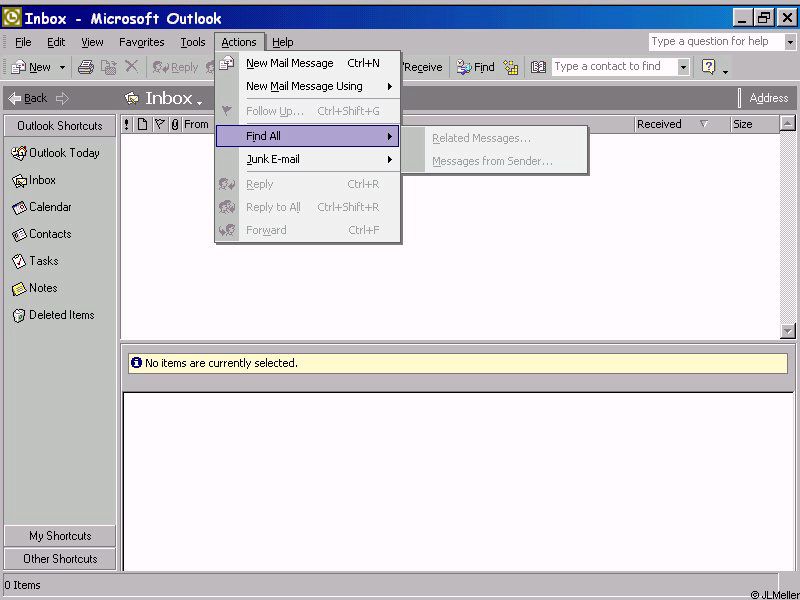The height and width of the screenshot is (600, 800).
Task: Click the Move to Folder toolbar icon
Action: pos(109,67)
